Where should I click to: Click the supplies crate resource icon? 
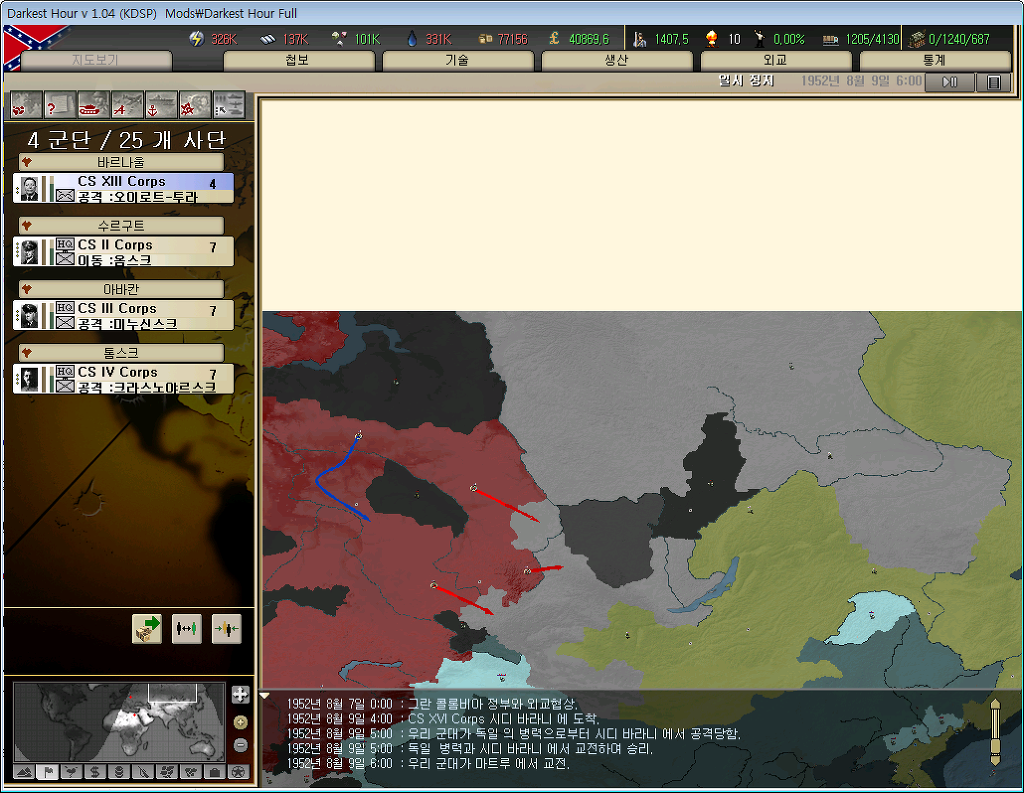pyautogui.click(x=485, y=39)
